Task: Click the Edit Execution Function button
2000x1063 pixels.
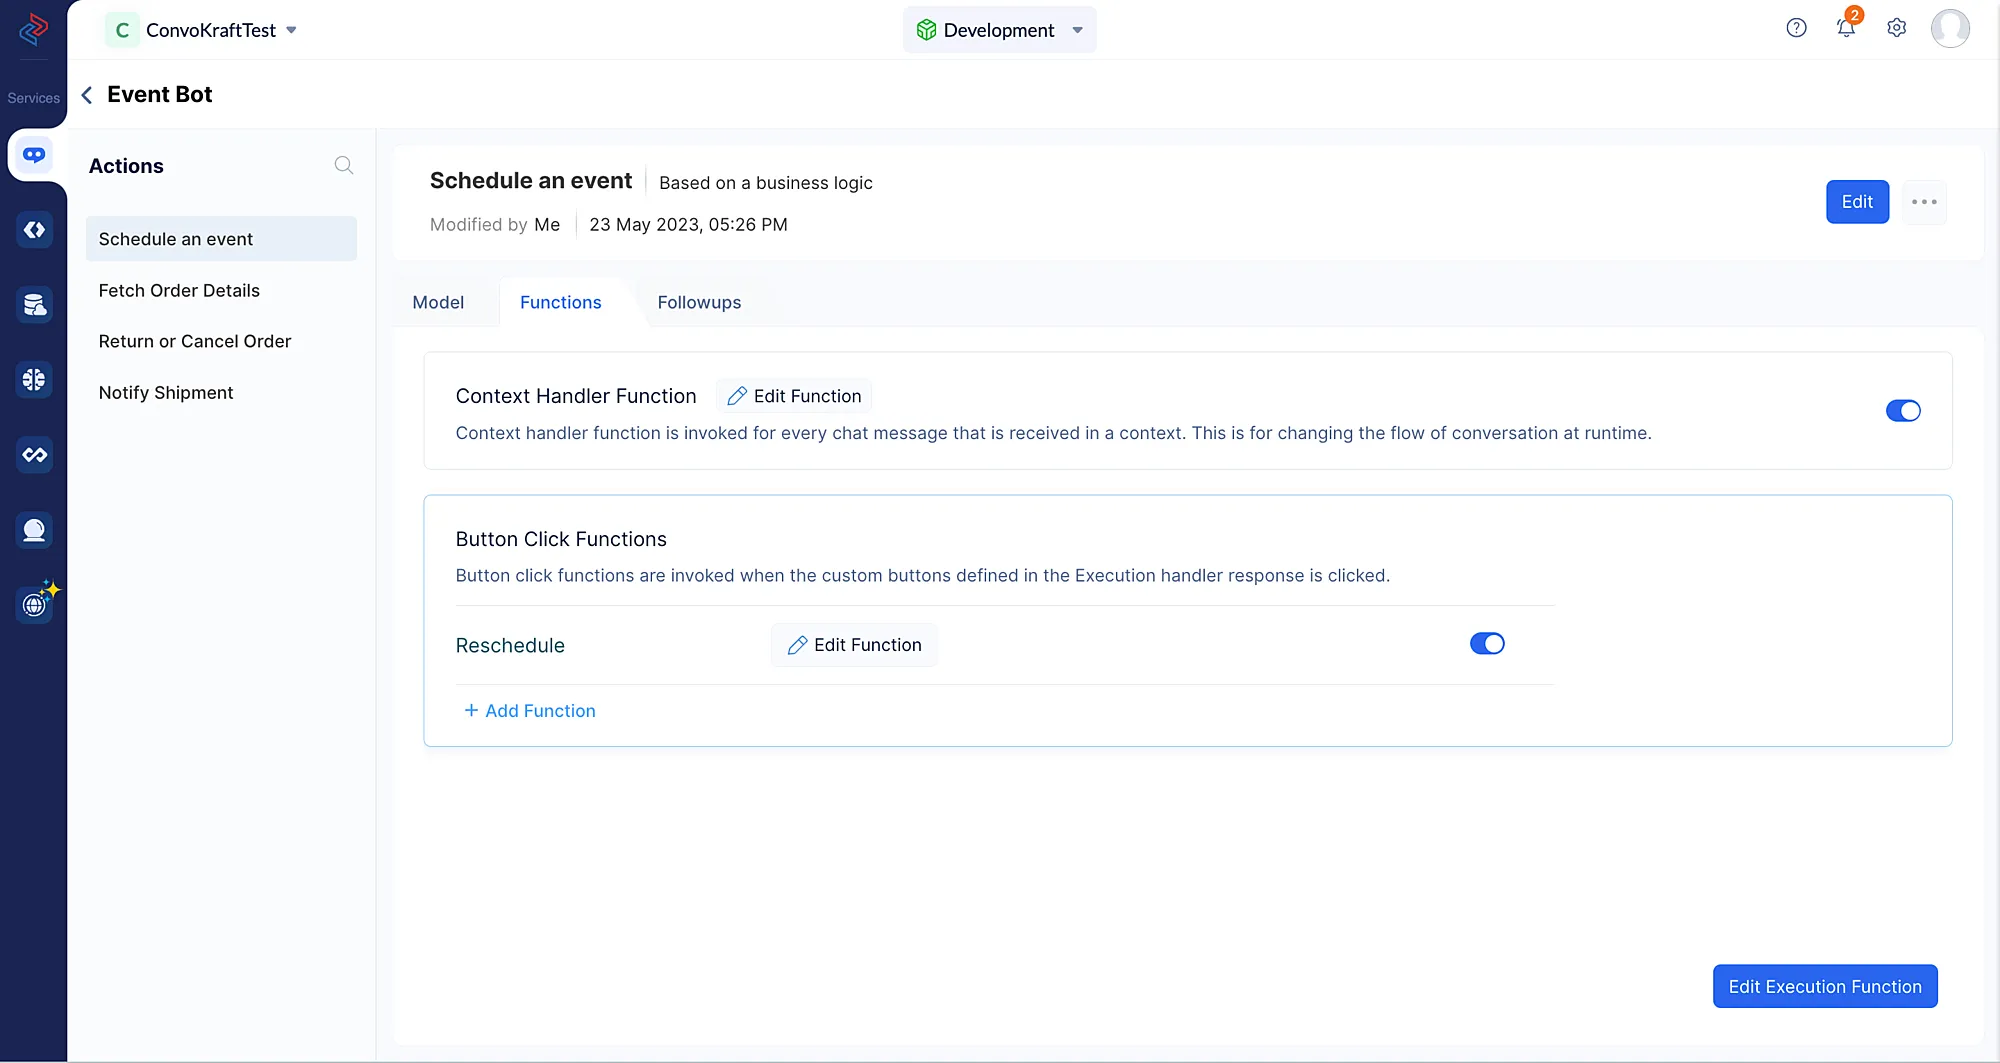Action: point(1824,986)
